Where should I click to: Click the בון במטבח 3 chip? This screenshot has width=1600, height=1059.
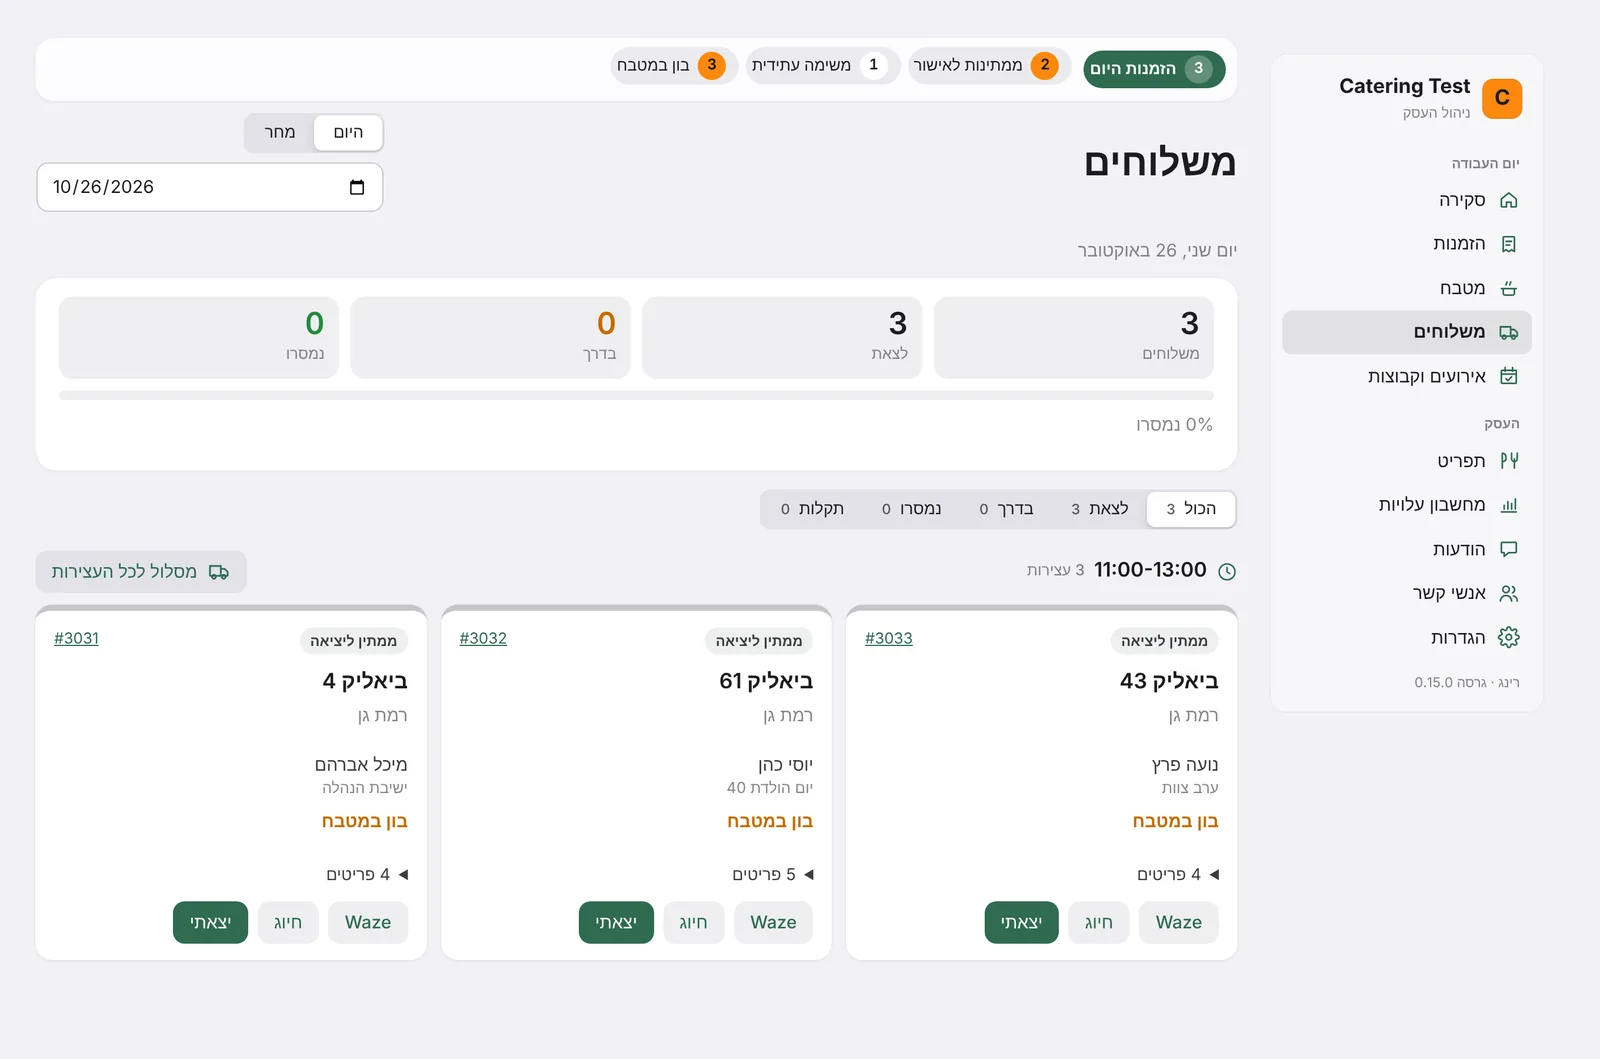(674, 66)
